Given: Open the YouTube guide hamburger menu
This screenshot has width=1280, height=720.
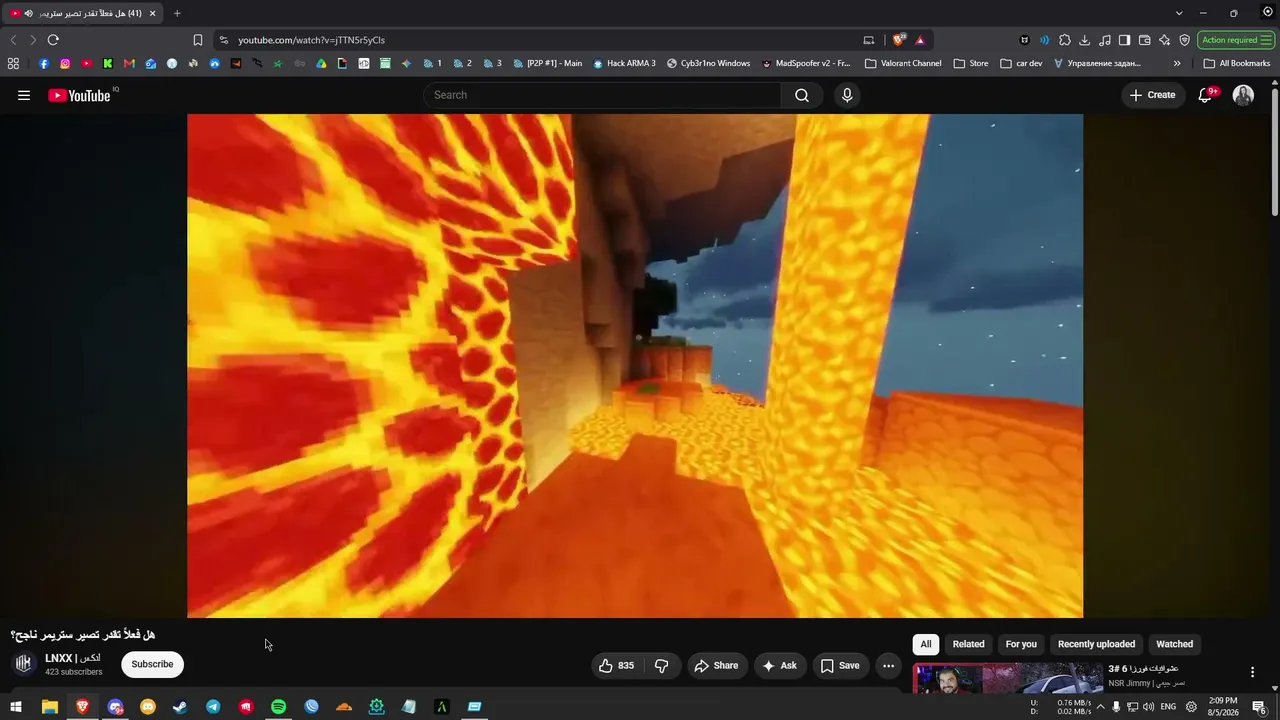Looking at the screenshot, I should [24, 95].
